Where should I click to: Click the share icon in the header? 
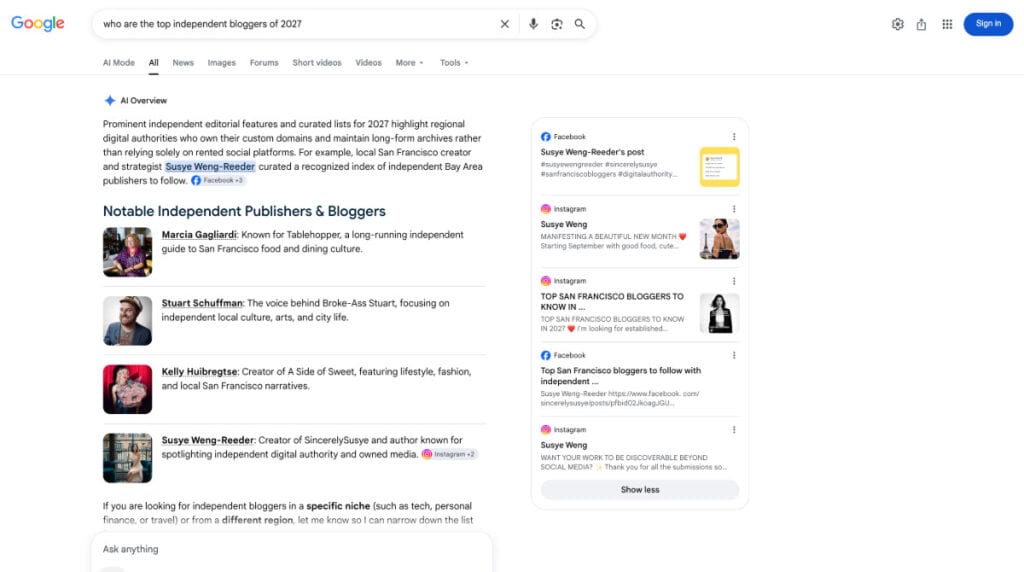point(921,24)
